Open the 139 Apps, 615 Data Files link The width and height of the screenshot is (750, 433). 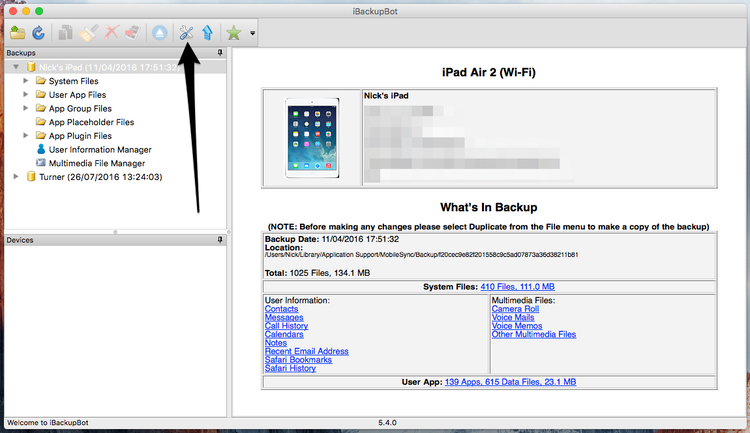pos(510,382)
